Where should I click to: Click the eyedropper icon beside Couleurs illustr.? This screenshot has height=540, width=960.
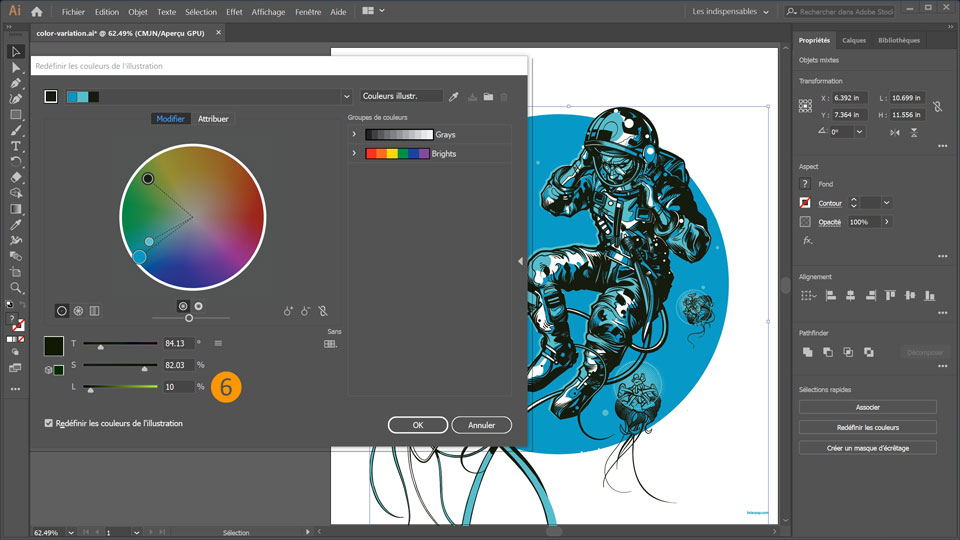coord(454,97)
